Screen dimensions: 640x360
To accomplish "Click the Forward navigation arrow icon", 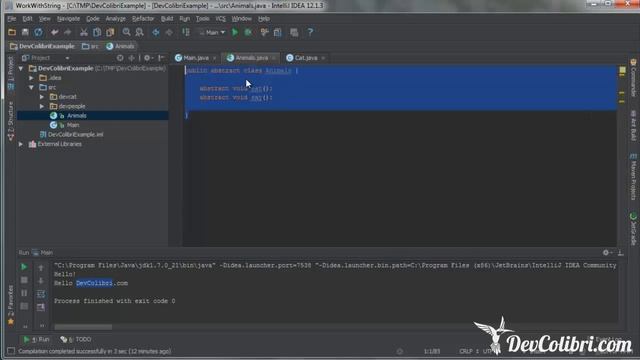I will [169, 32].
